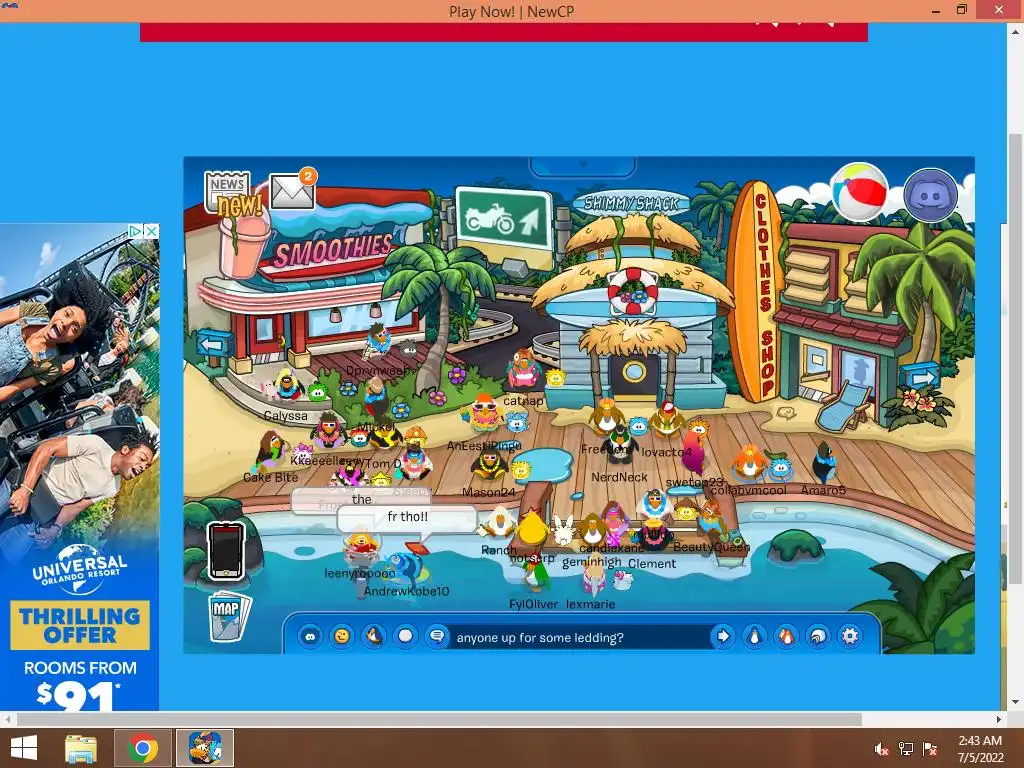Click penguin named Calyssa
Image resolution: width=1024 pixels, height=768 pixels.
(x=288, y=385)
